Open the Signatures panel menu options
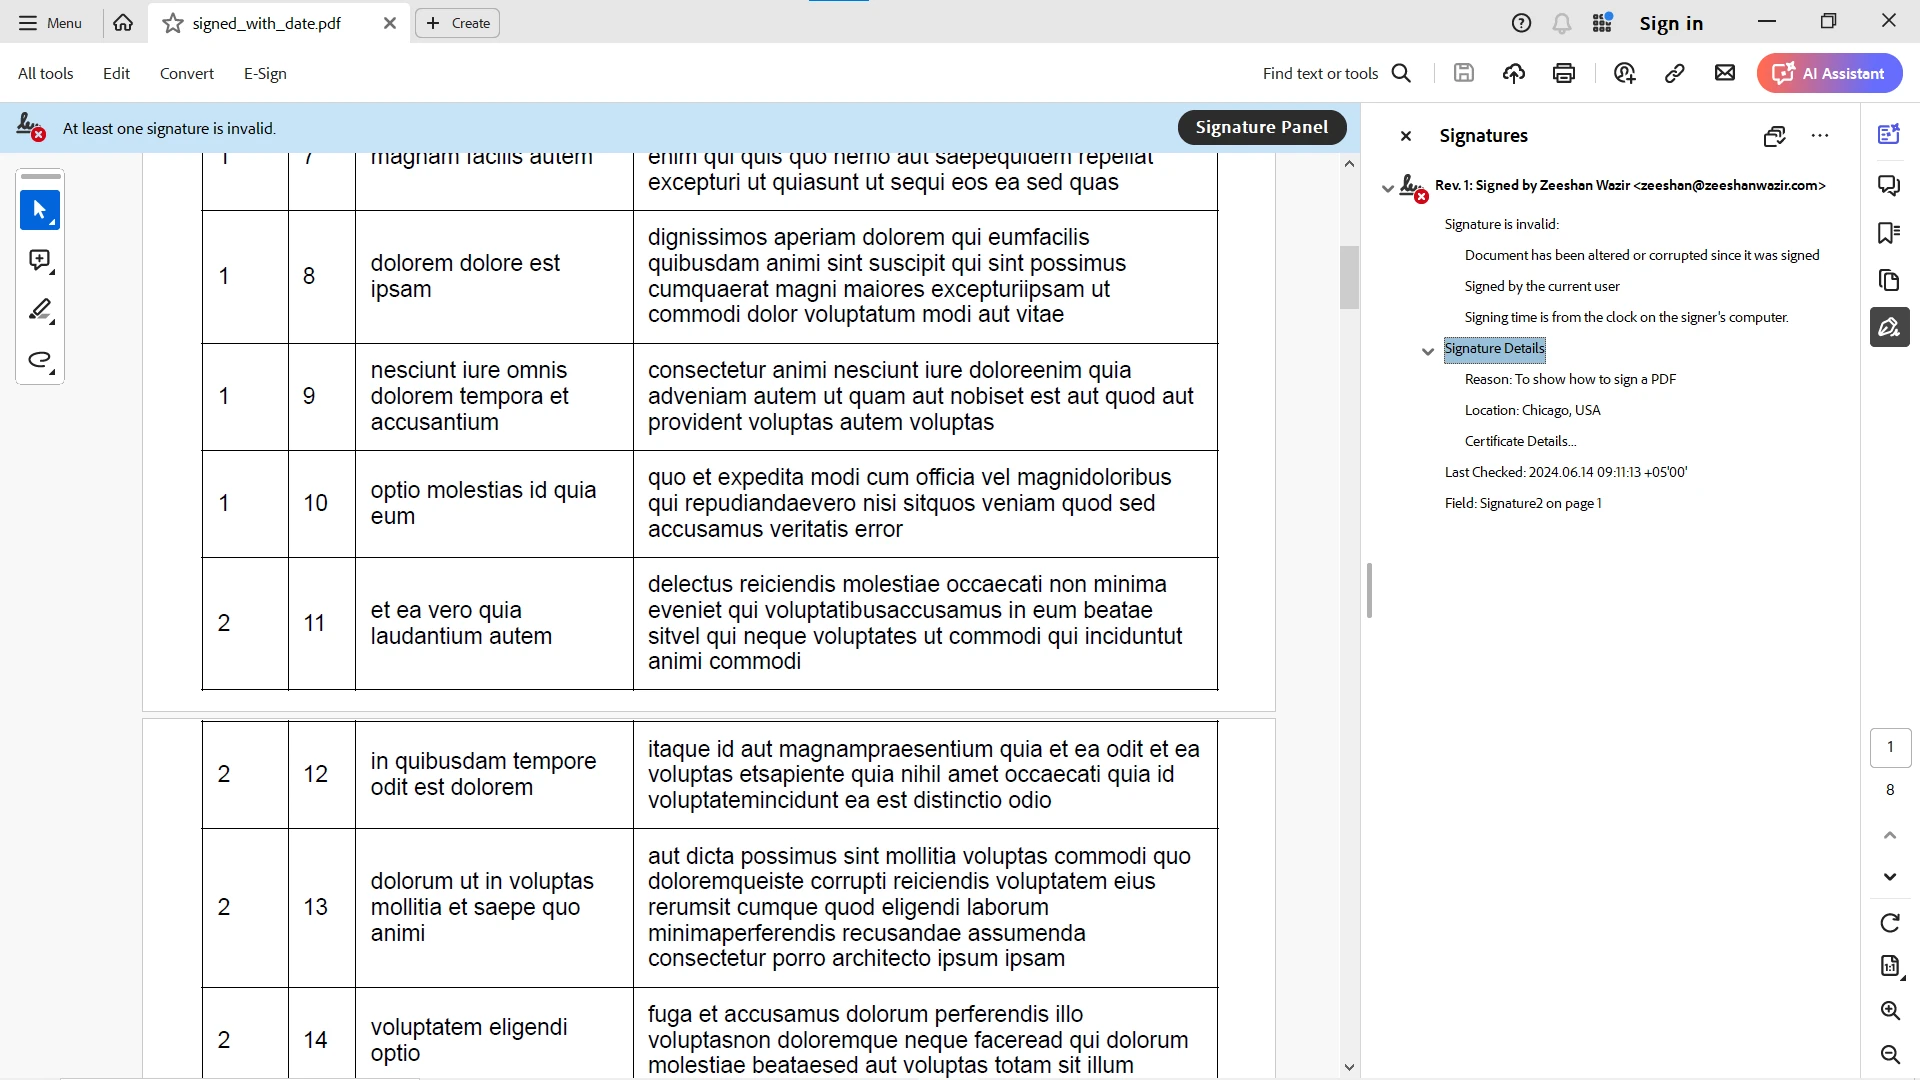Screen dimensions: 1920x1080 click(x=1820, y=135)
